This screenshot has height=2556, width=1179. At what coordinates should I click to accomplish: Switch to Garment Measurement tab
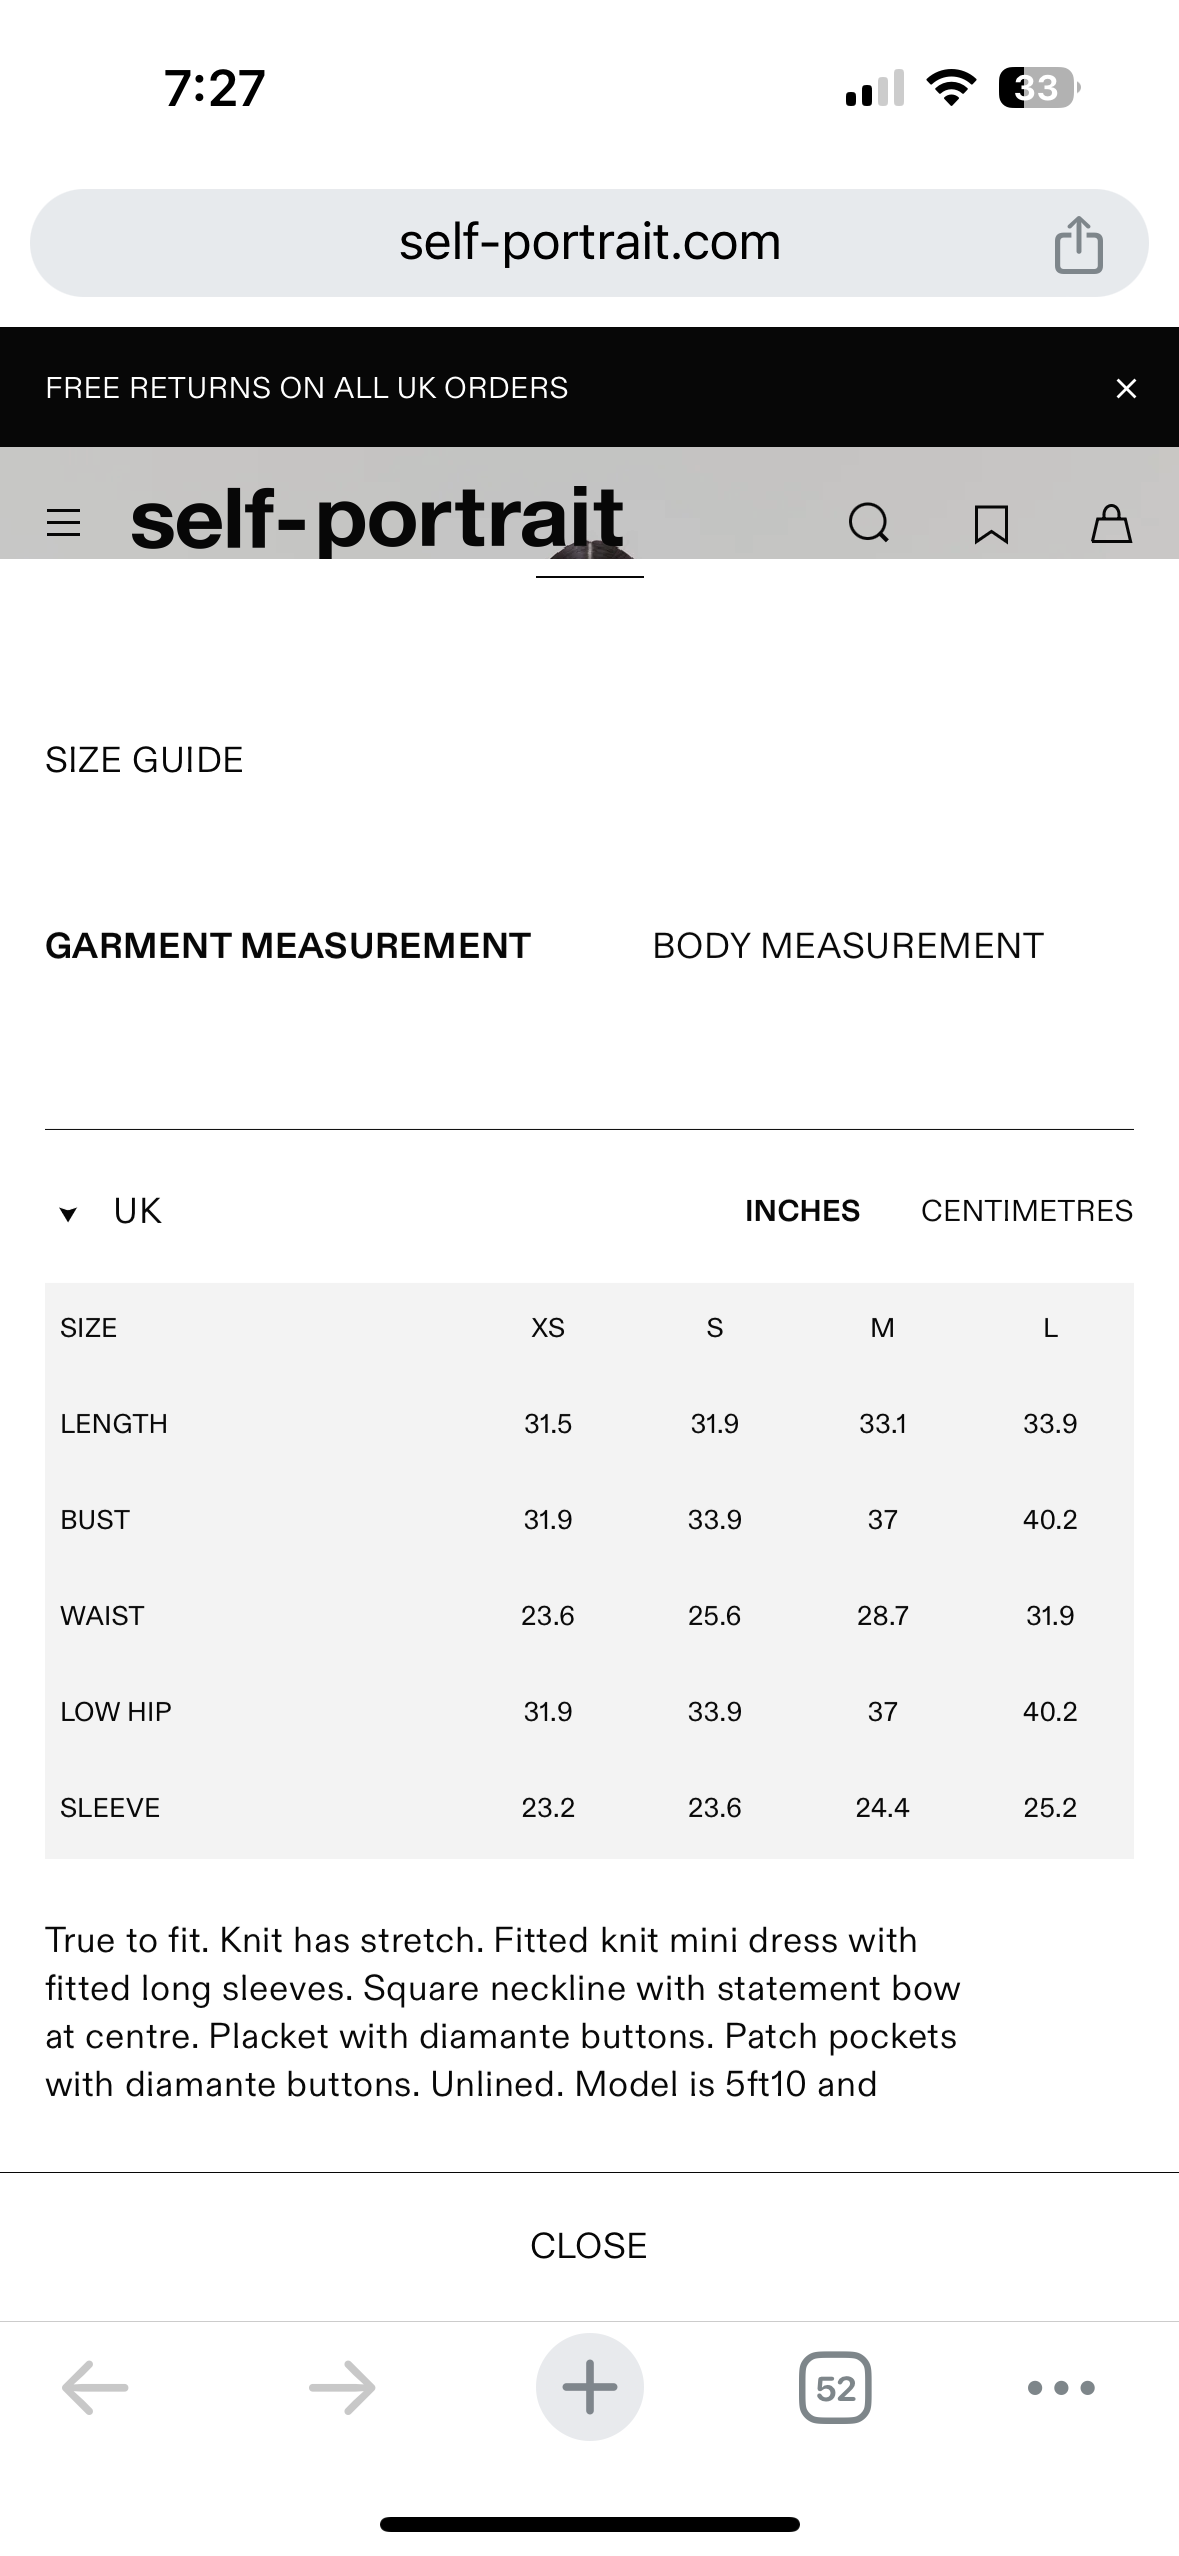click(x=288, y=946)
